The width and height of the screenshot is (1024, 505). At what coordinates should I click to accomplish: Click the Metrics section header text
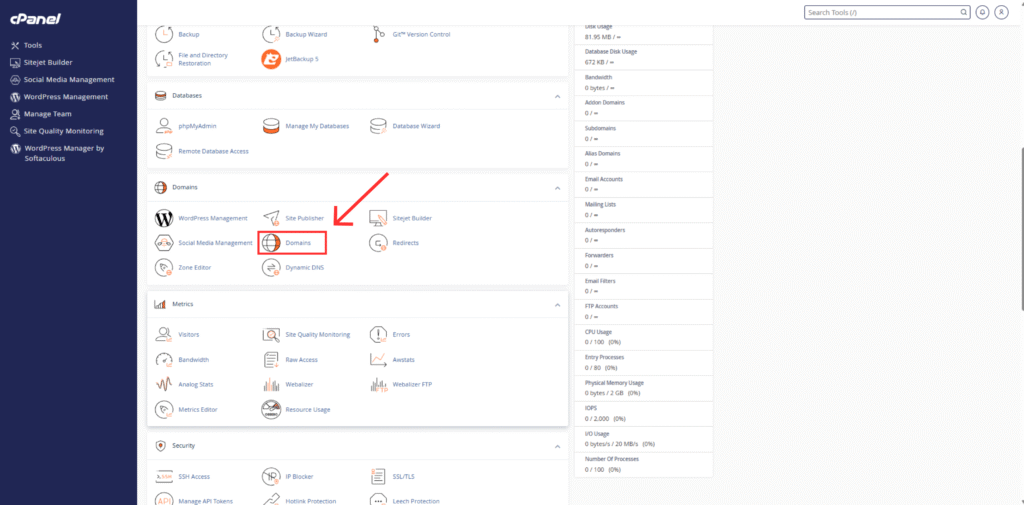tap(183, 304)
